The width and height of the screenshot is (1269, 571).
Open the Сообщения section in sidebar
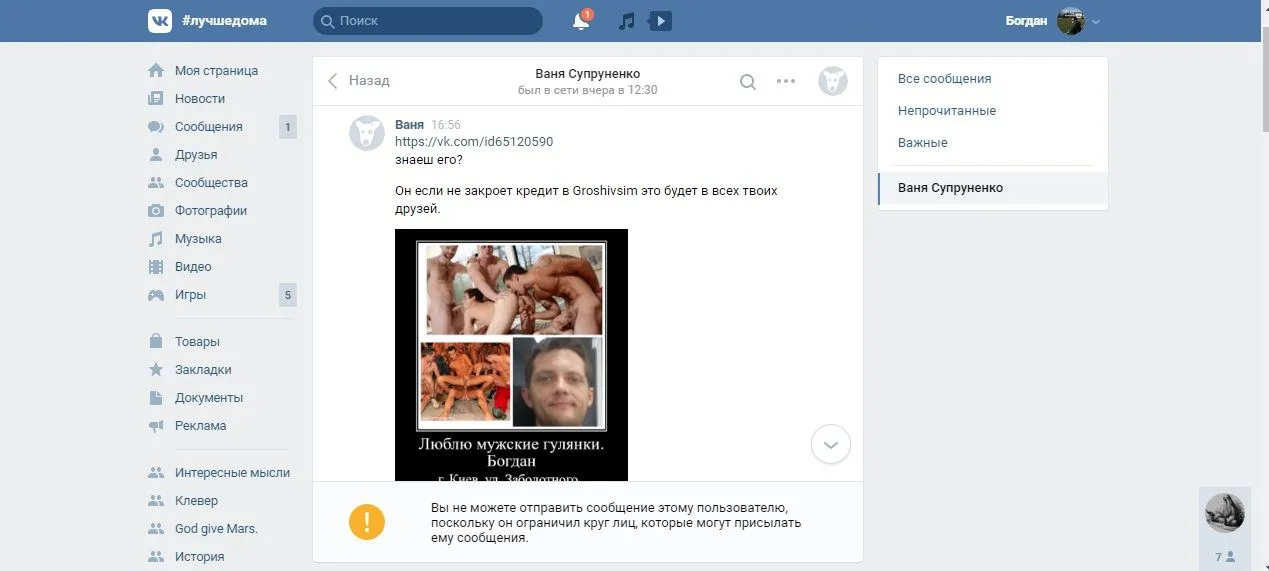[x=208, y=127]
